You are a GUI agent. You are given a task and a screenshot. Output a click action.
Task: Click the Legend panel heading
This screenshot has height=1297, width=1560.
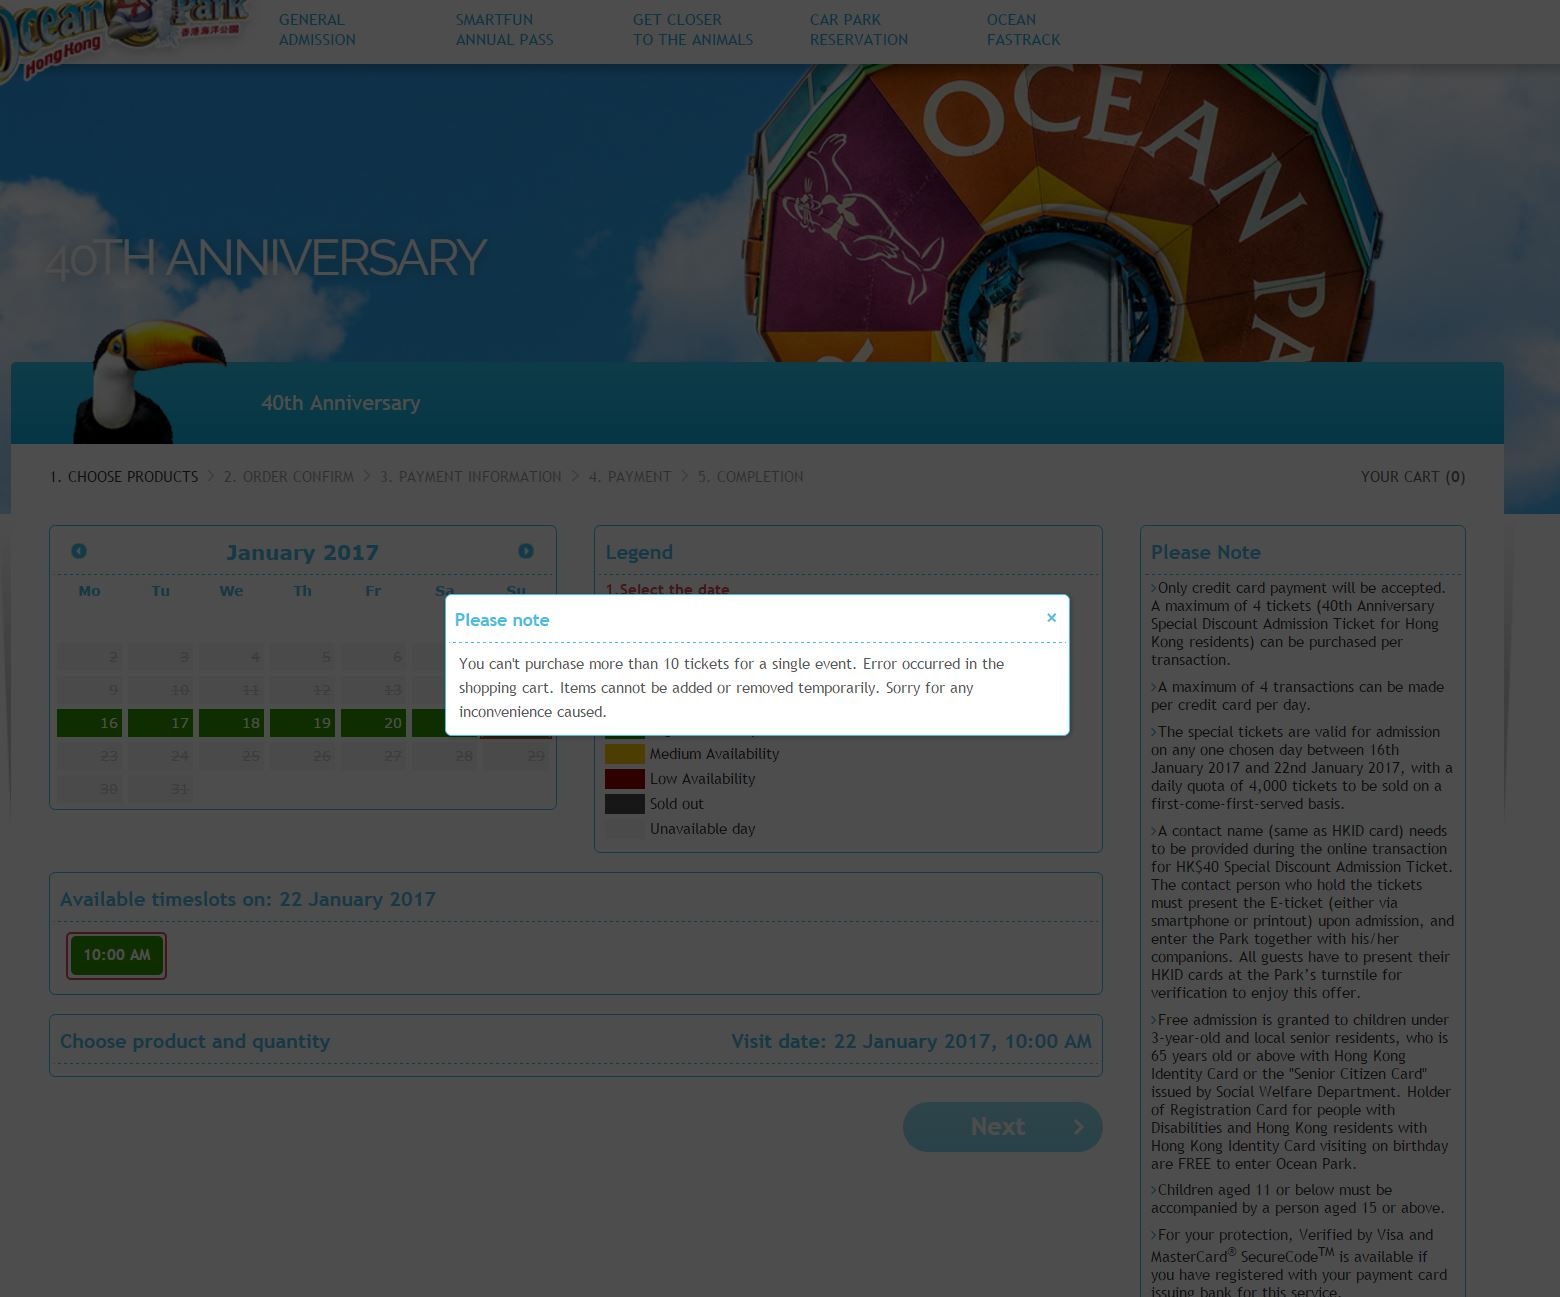[639, 552]
